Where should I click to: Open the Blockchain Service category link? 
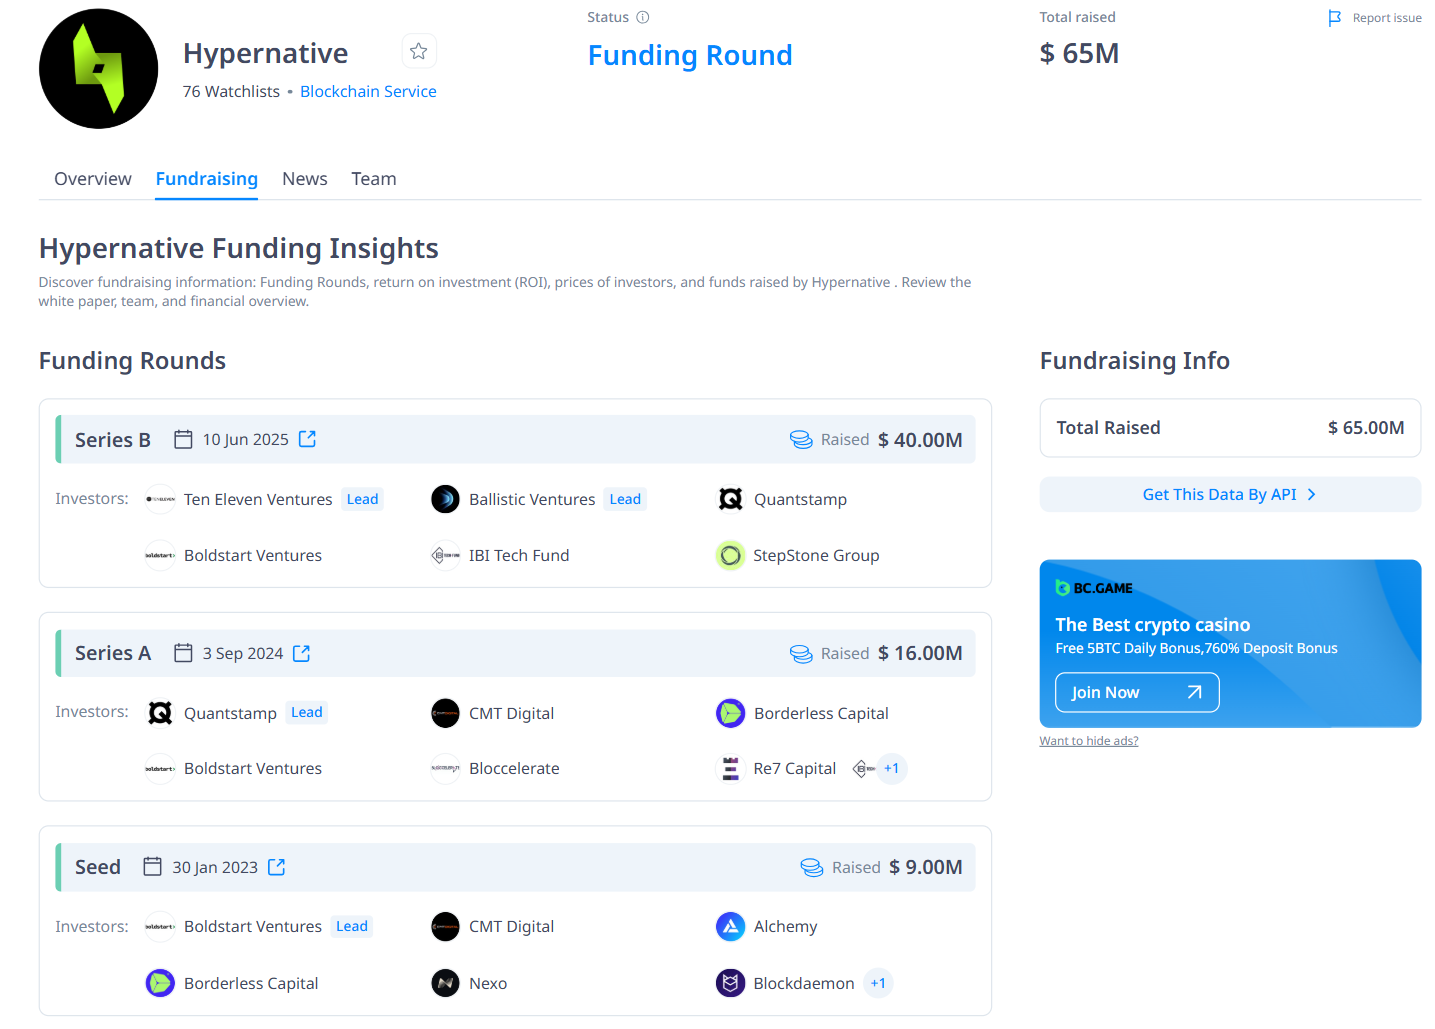[x=368, y=91]
